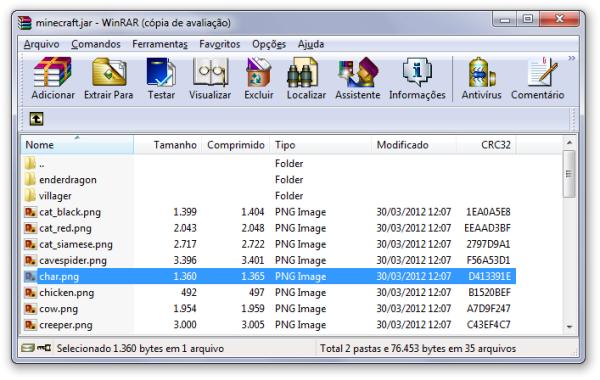600x380 pixels.
Task: Maximize the WinRAR window
Action: (x=528, y=19)
